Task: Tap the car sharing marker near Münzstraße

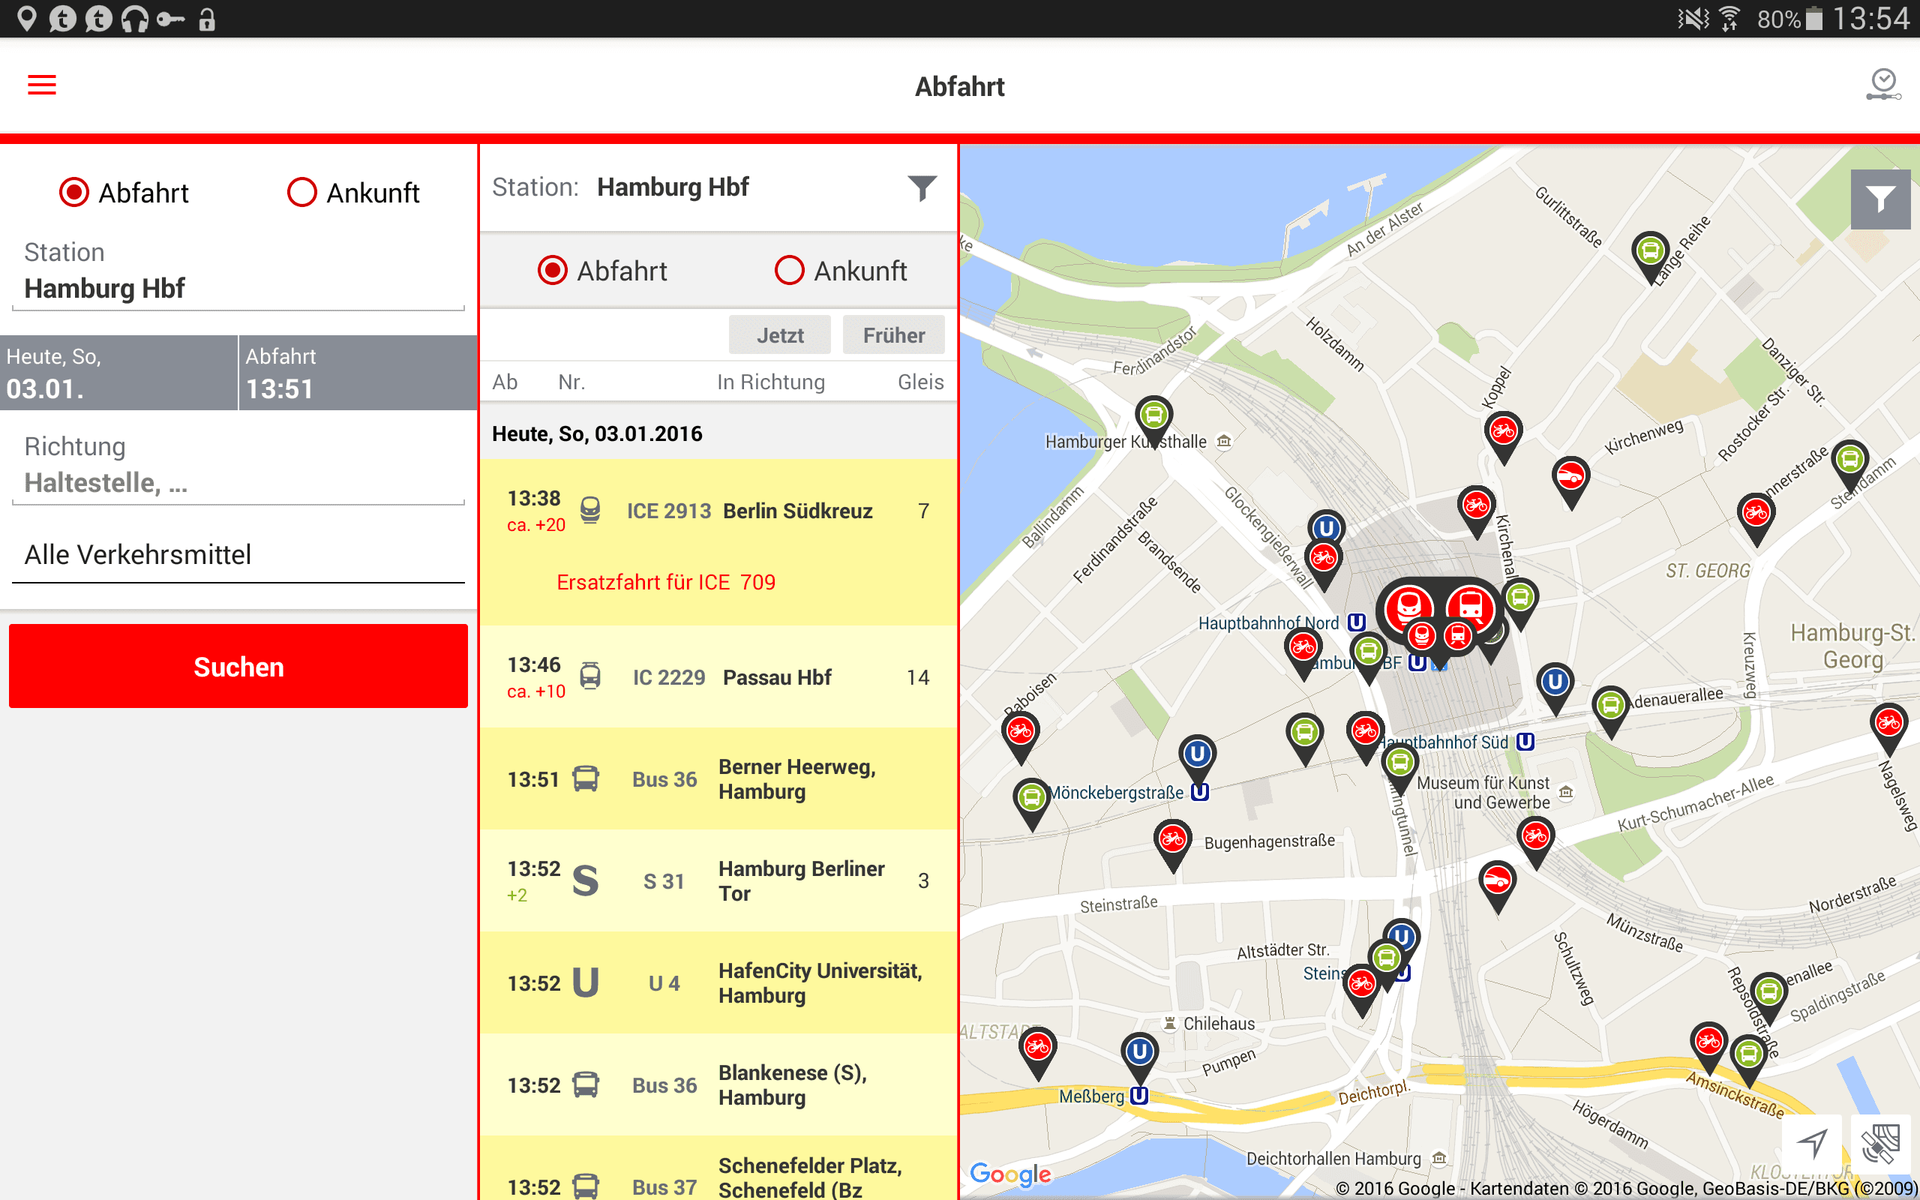Action: [1497, 883]
